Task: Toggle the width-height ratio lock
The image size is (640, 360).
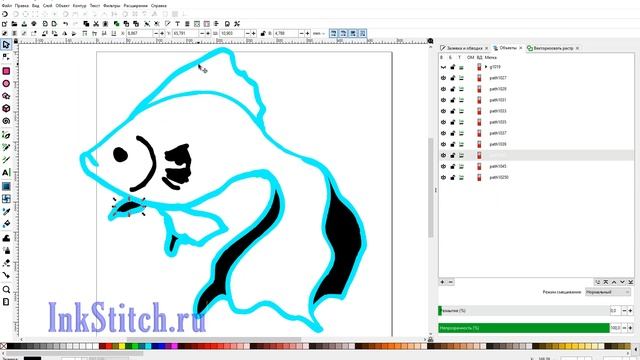Action: 263,33
